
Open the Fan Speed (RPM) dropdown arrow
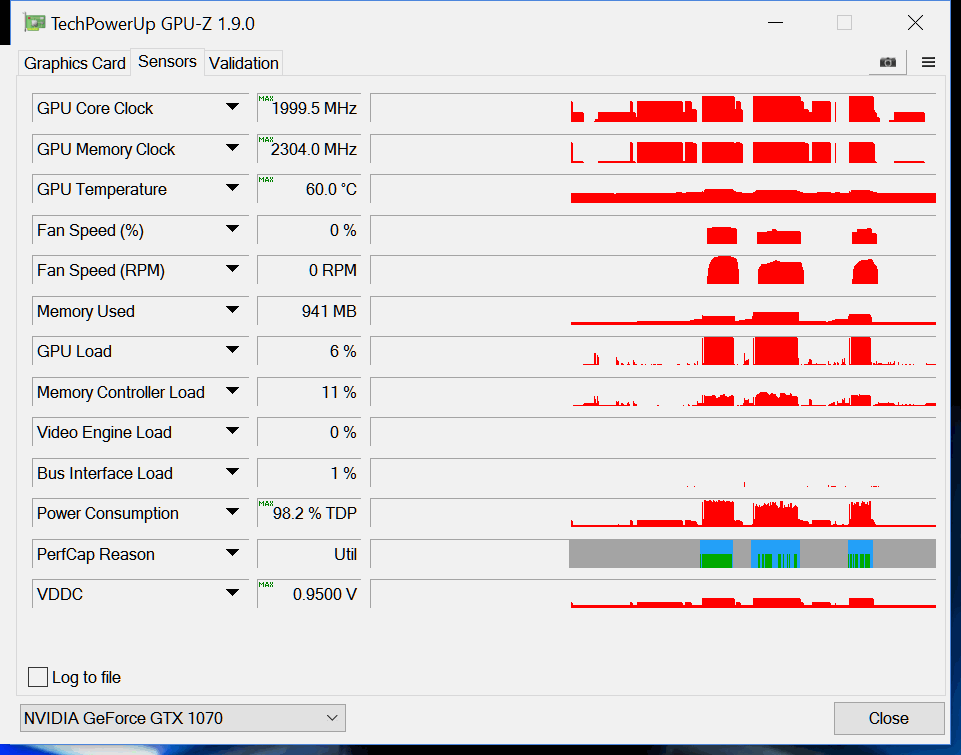[232, 270]
